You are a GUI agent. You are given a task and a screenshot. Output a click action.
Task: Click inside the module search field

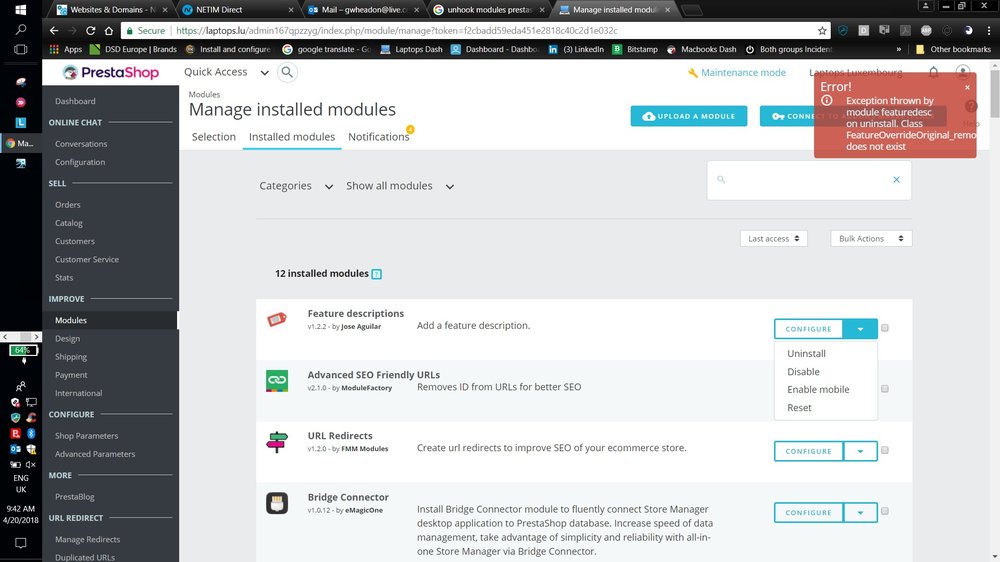[809, 180]
